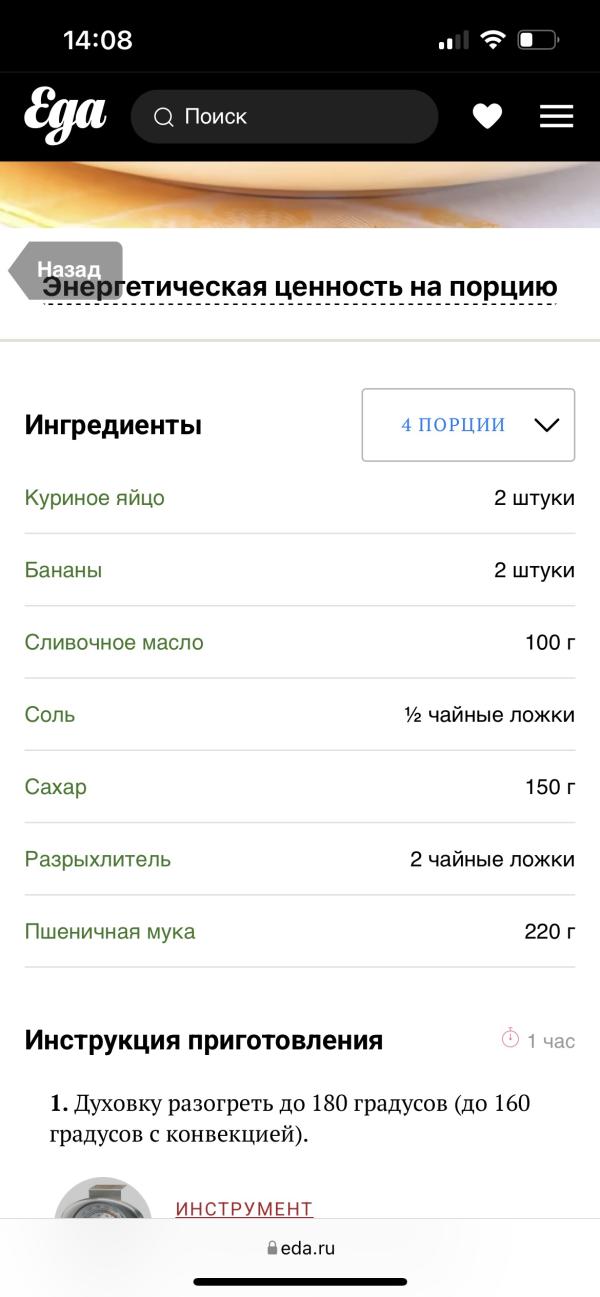Click the servings dropdown chevron arrow
The height and width of the screenshot is (1297, 600).
[x=546, y=425]
